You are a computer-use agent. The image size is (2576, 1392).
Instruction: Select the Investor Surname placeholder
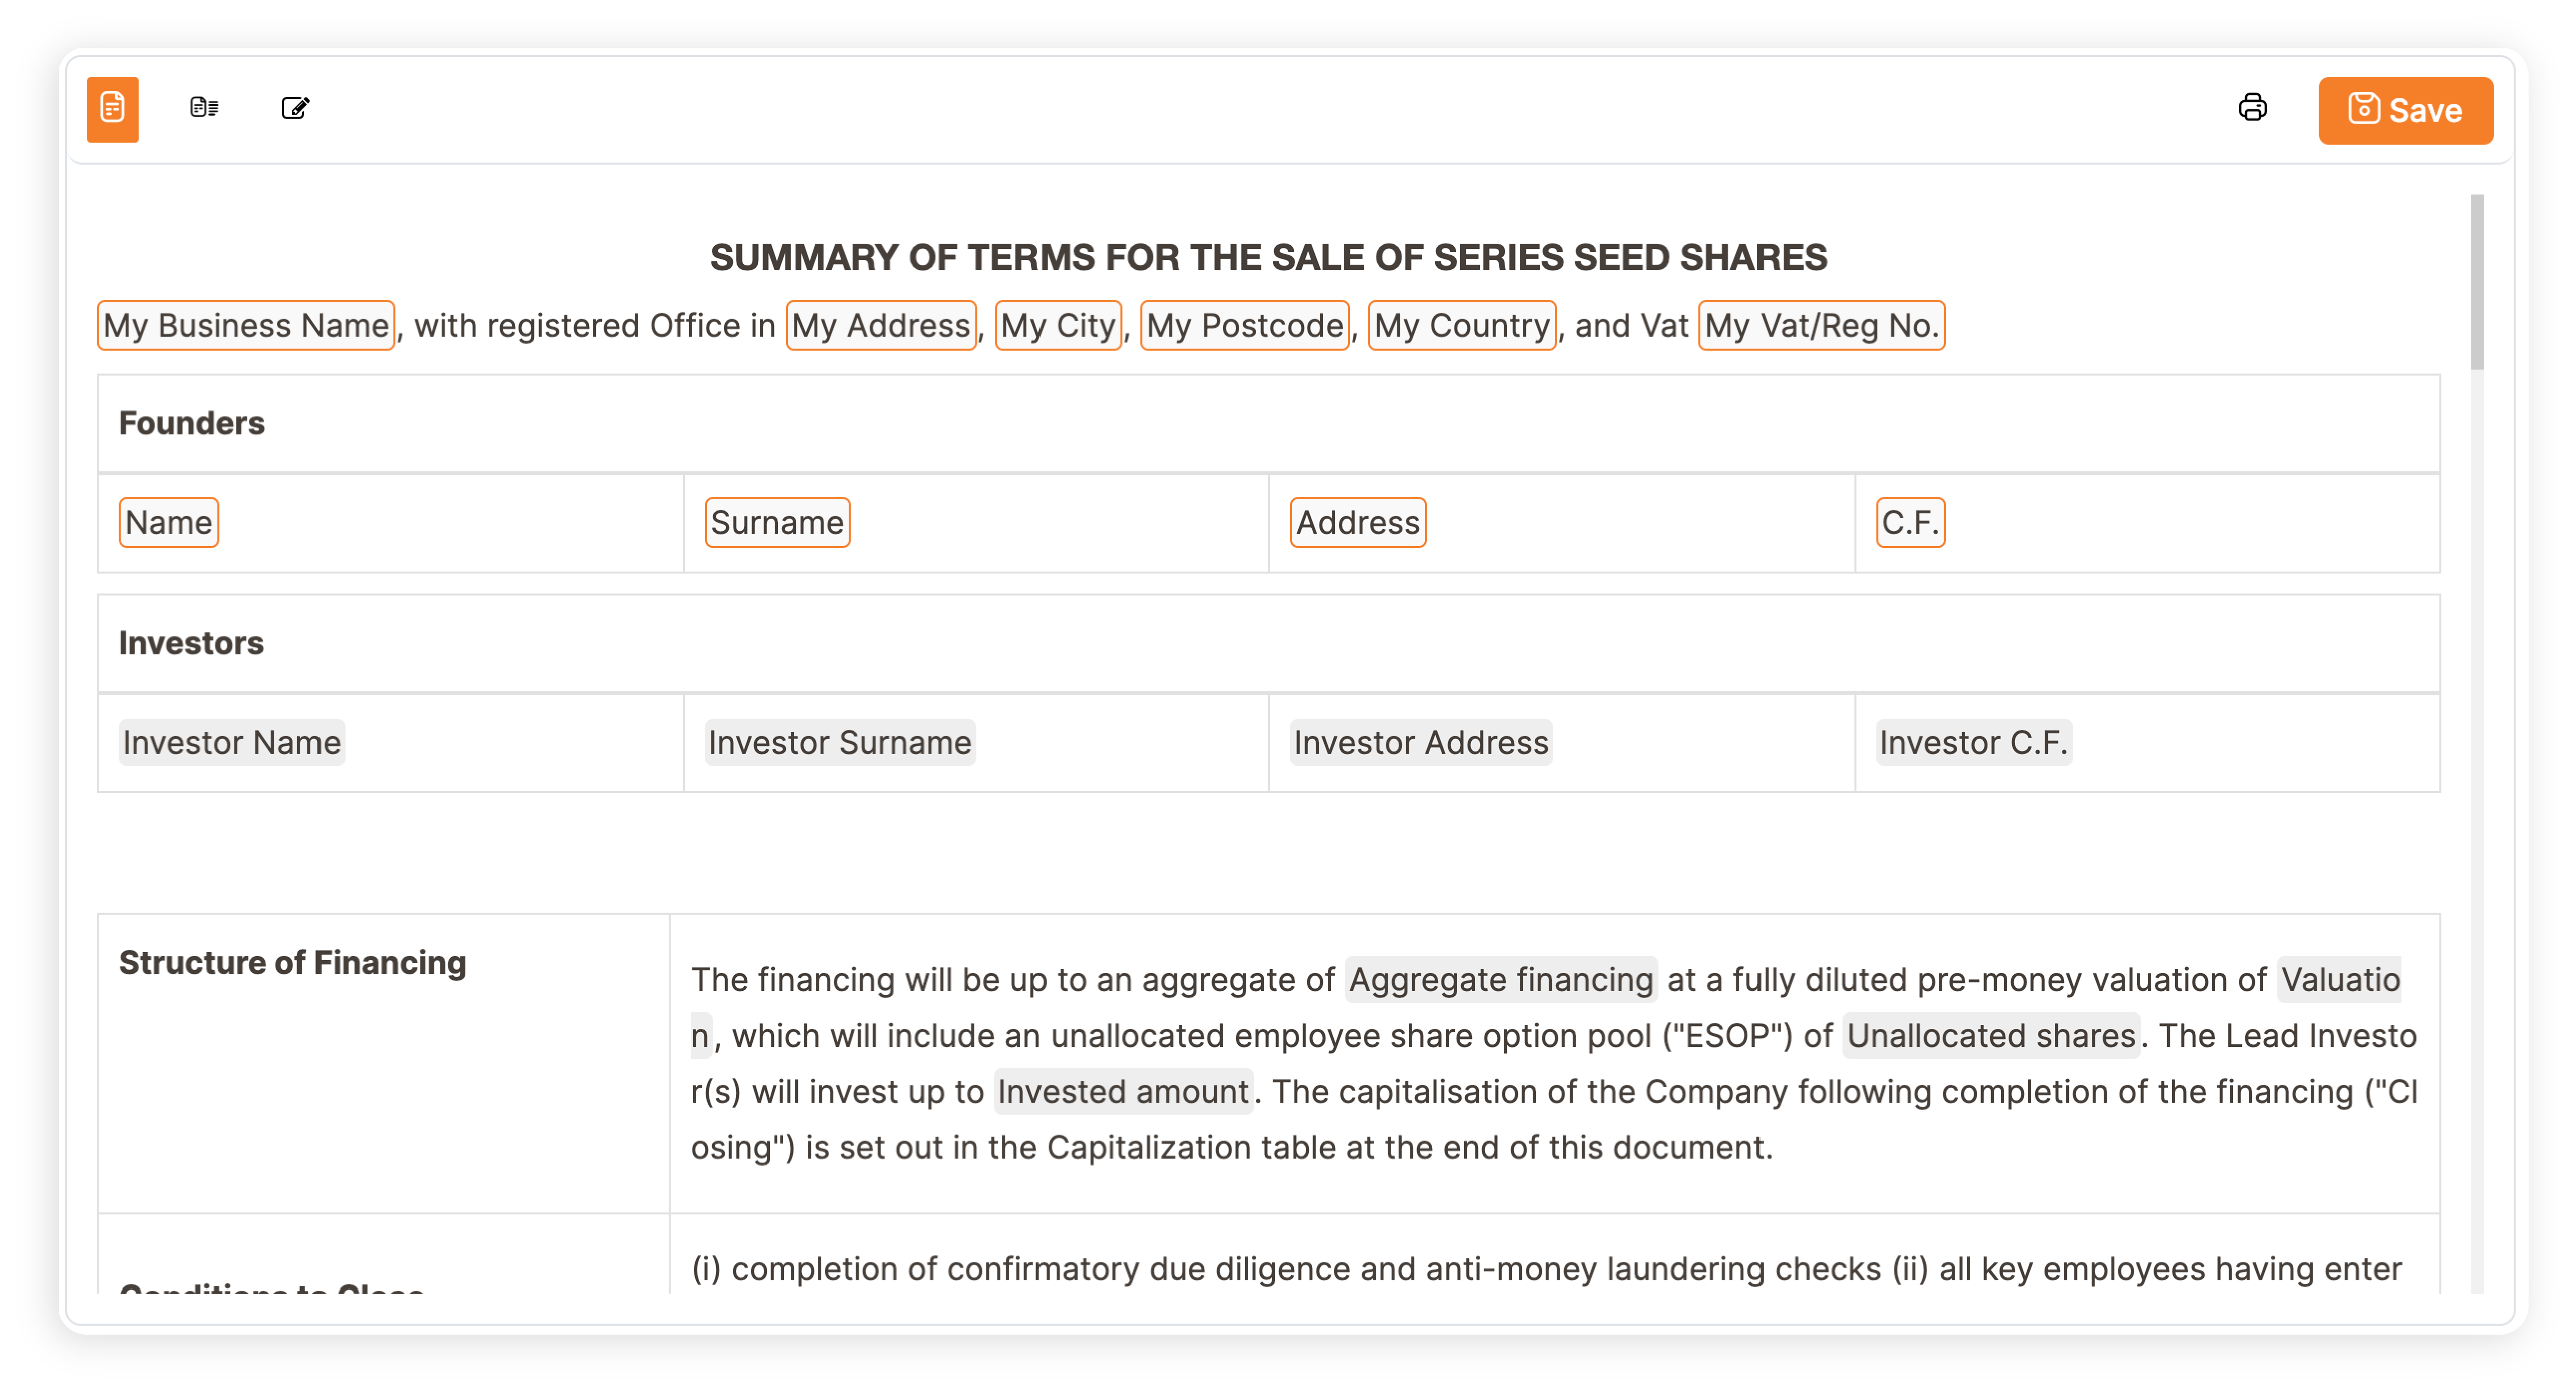point(840,742)
